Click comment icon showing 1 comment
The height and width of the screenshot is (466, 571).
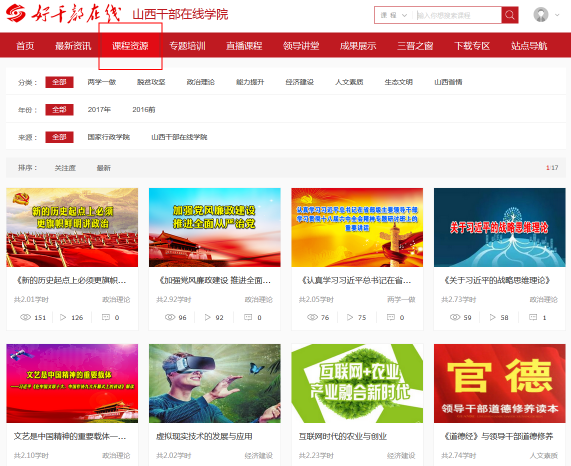(x=533, y=317)
